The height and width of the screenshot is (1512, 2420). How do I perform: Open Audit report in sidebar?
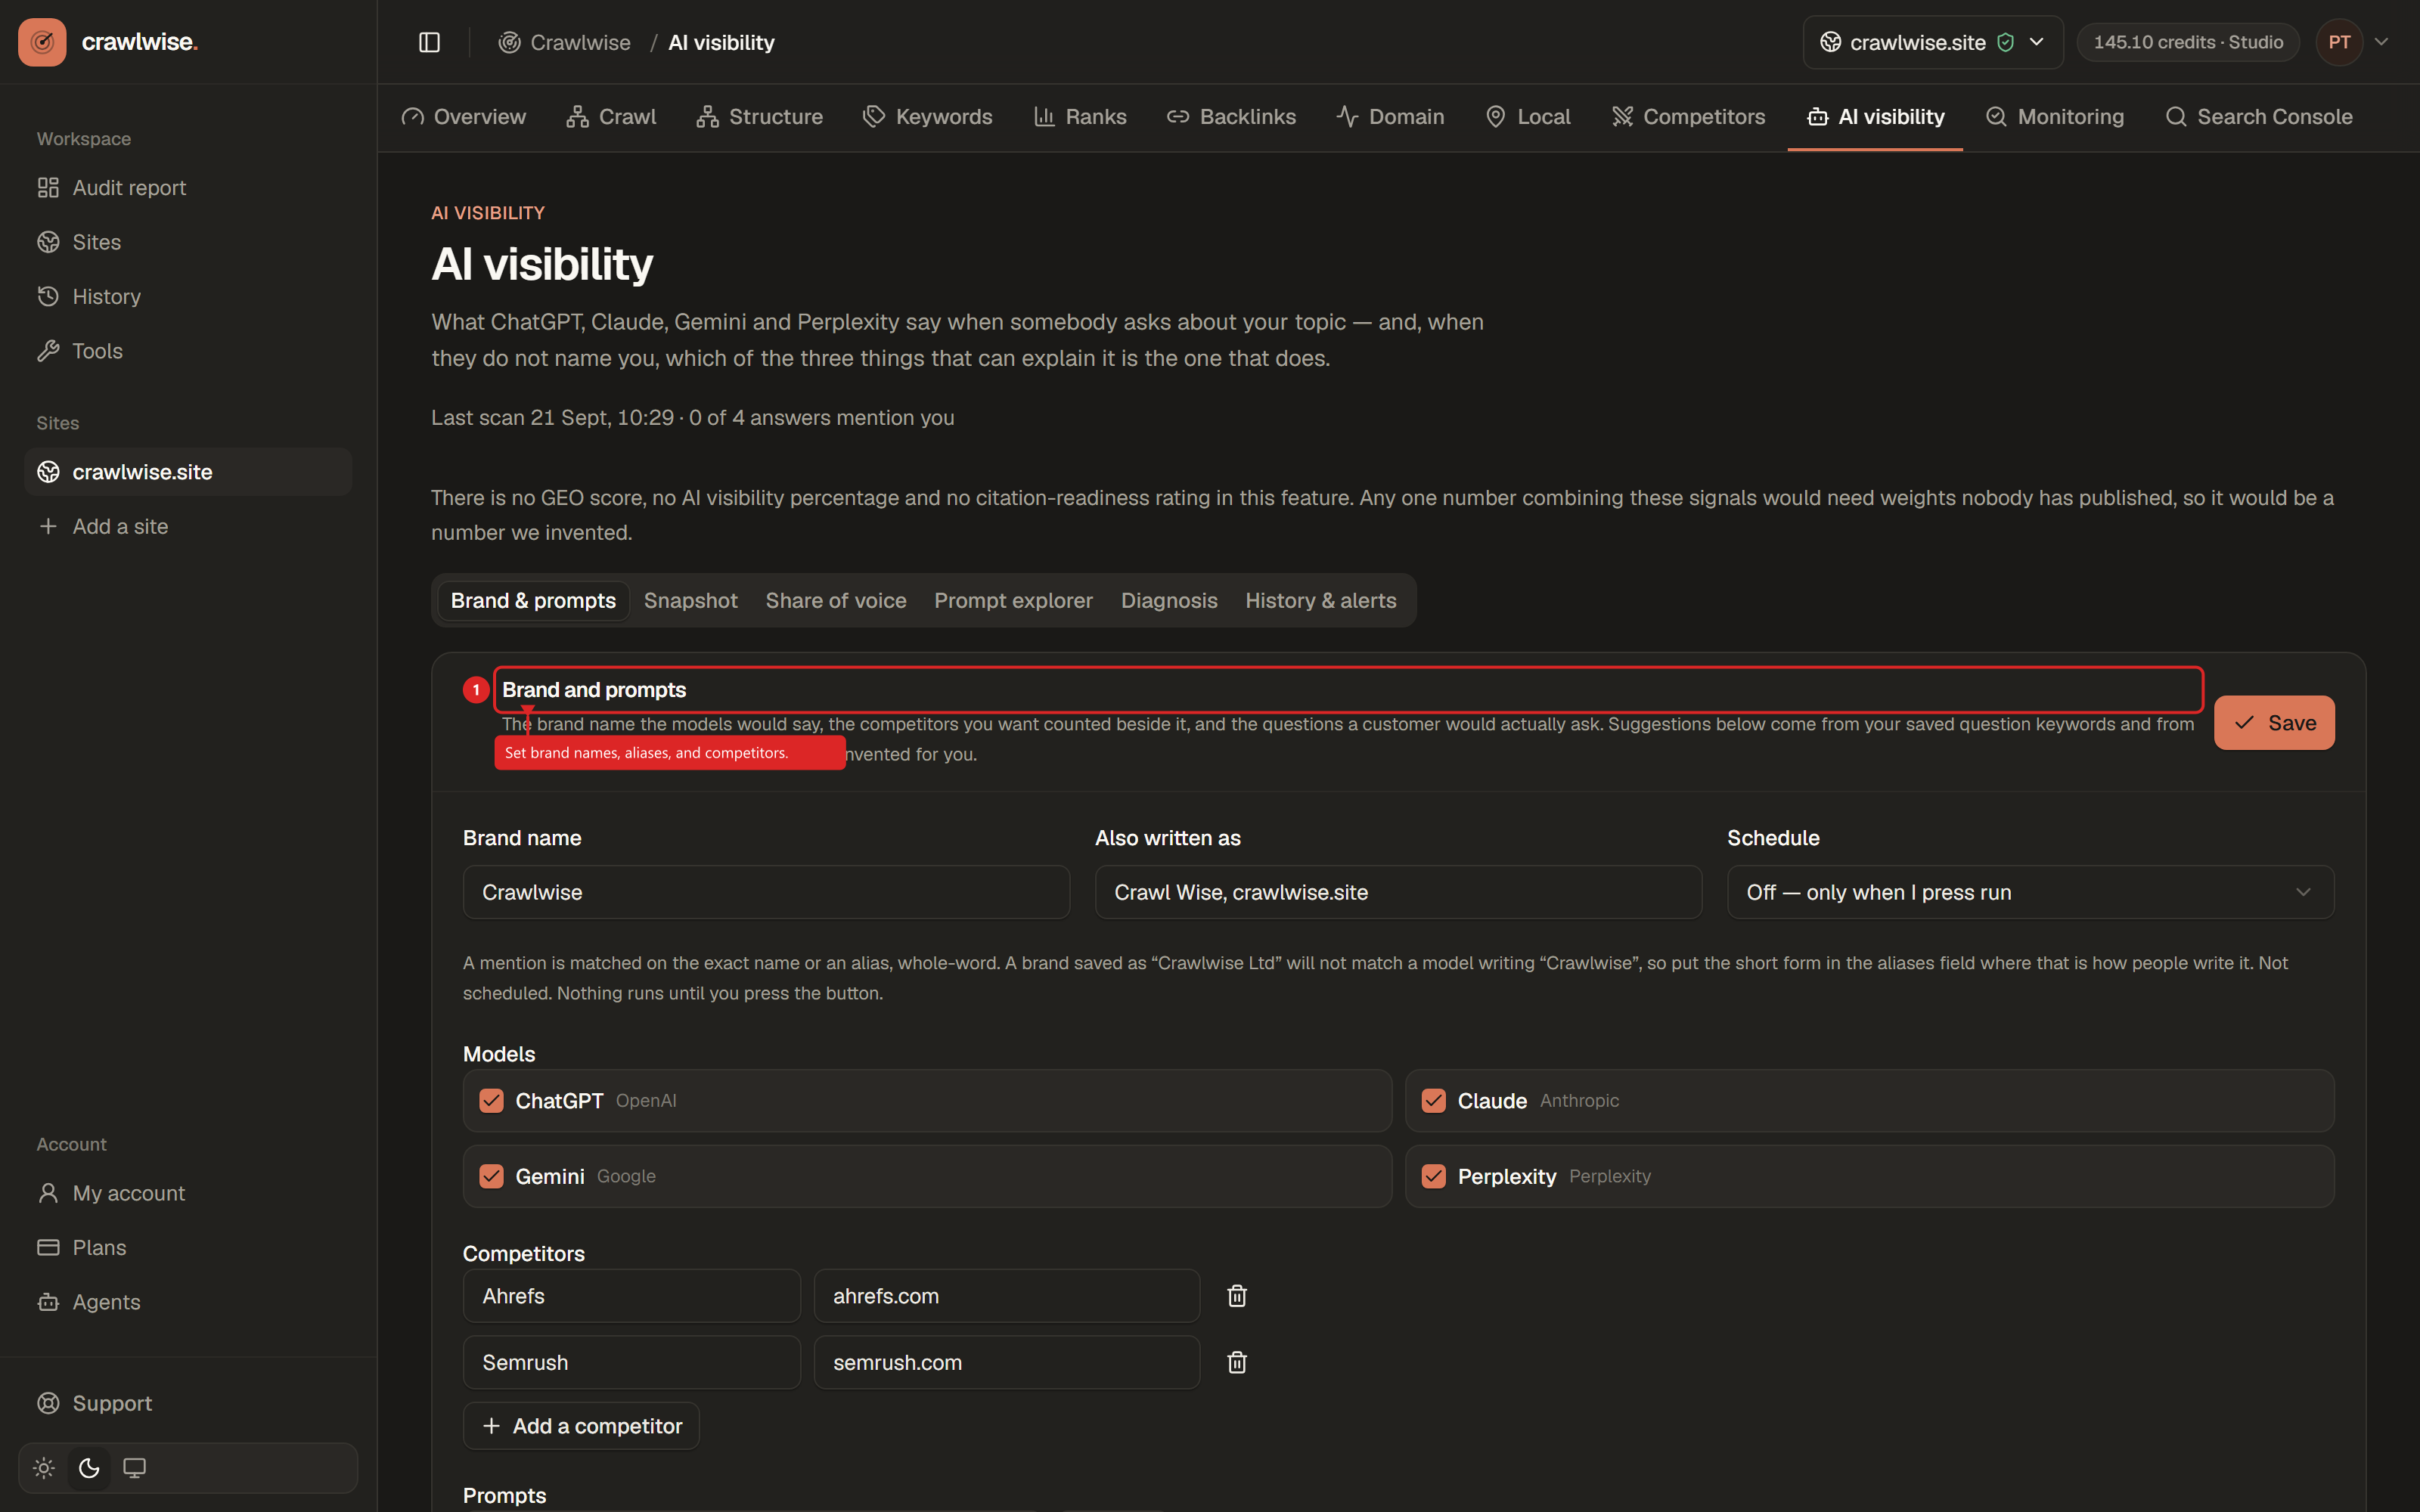(x=188, y=188)
